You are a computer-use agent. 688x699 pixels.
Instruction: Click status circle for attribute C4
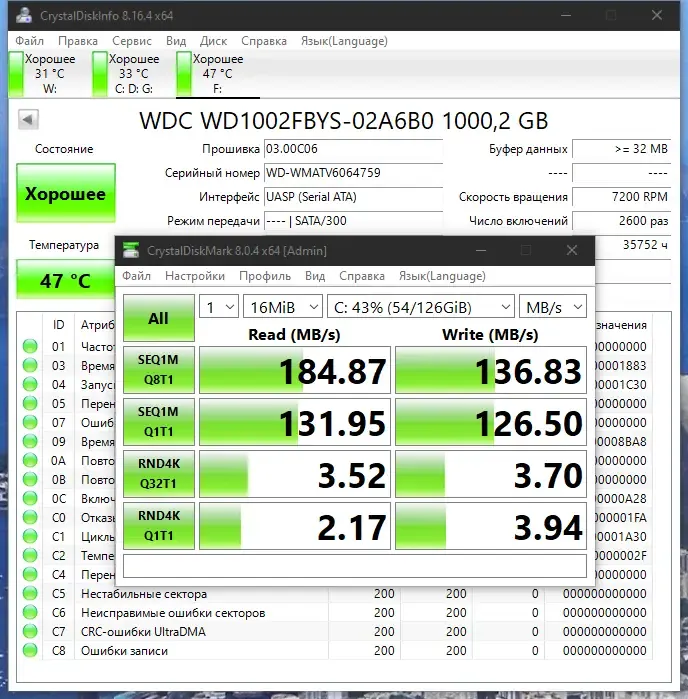(30, 574)
